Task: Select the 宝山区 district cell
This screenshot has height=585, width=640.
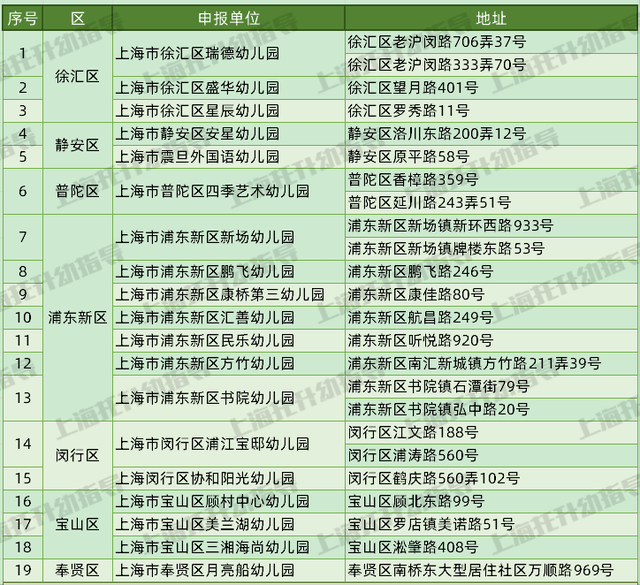Action: tap(78, 523)
